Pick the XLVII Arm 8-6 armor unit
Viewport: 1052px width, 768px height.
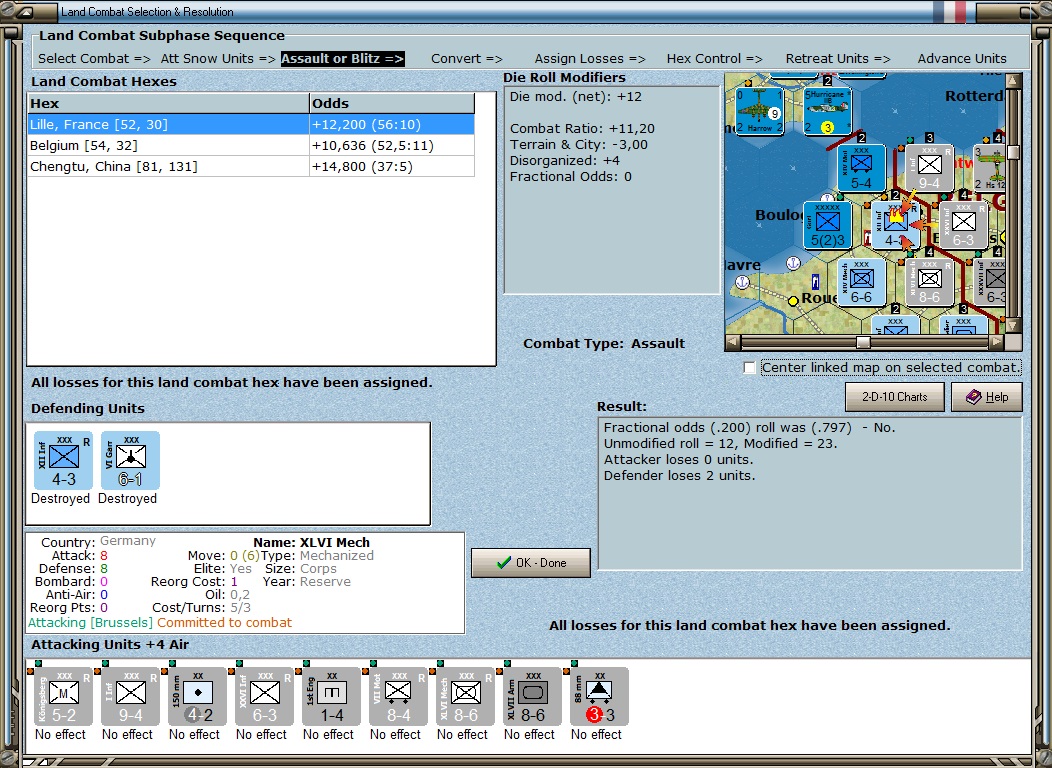pos(533,696)
